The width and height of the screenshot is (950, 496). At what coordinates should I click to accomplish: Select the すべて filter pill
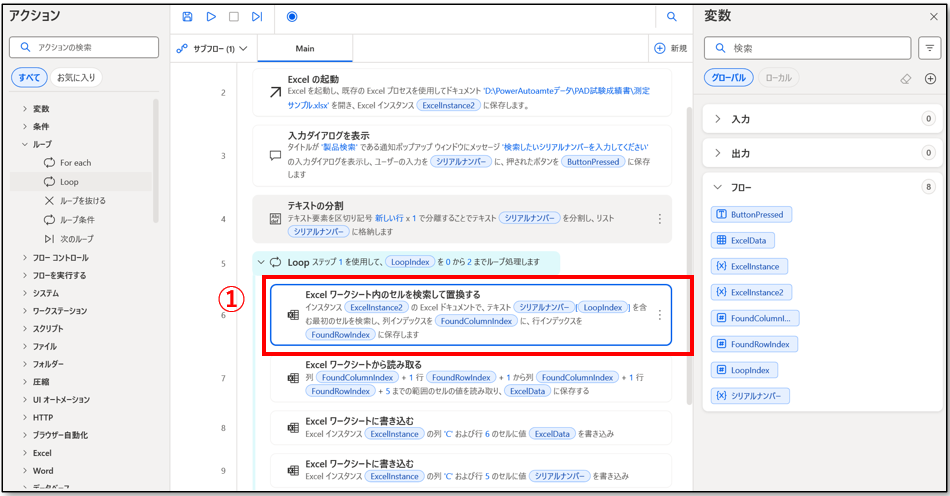(29, 77)
